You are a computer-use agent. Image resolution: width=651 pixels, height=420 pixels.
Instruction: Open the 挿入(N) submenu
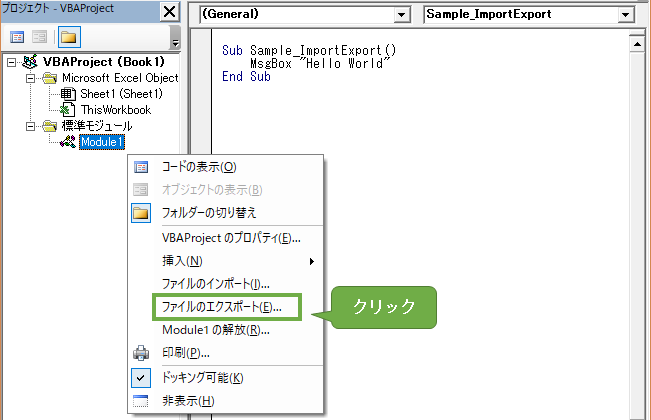click(x=226, y=261)
